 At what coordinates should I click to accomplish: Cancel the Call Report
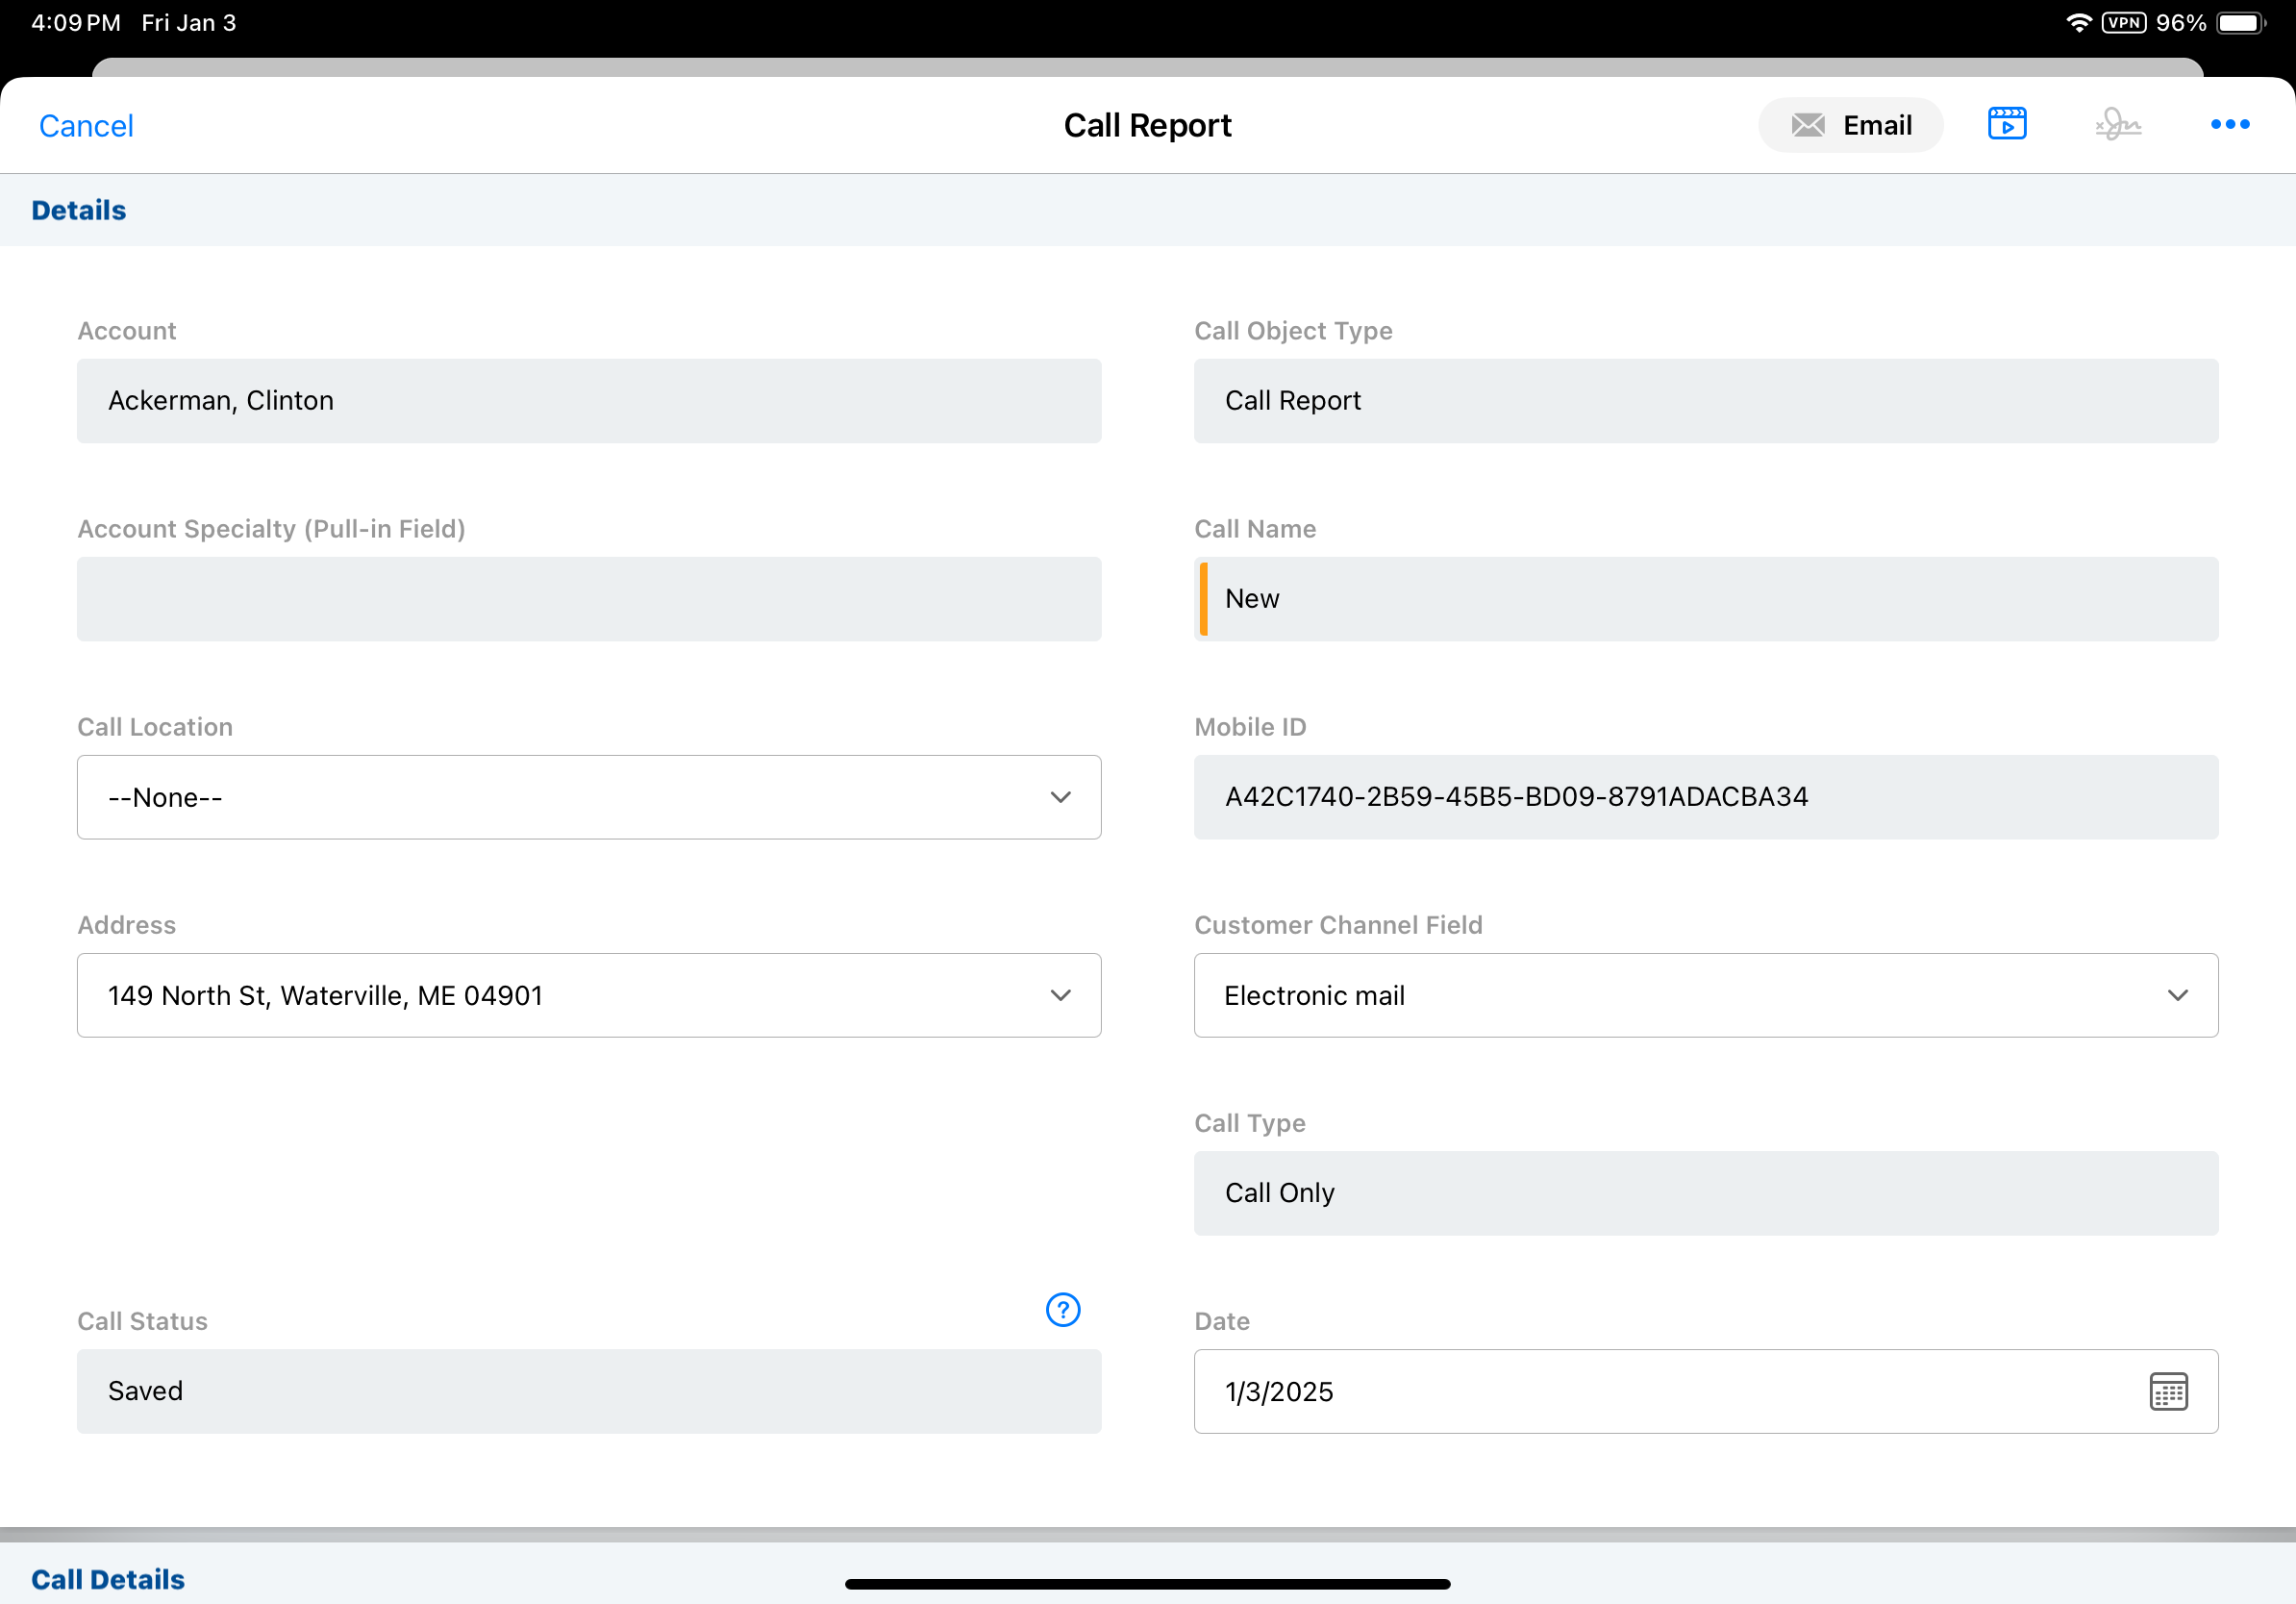coord(86,126)
